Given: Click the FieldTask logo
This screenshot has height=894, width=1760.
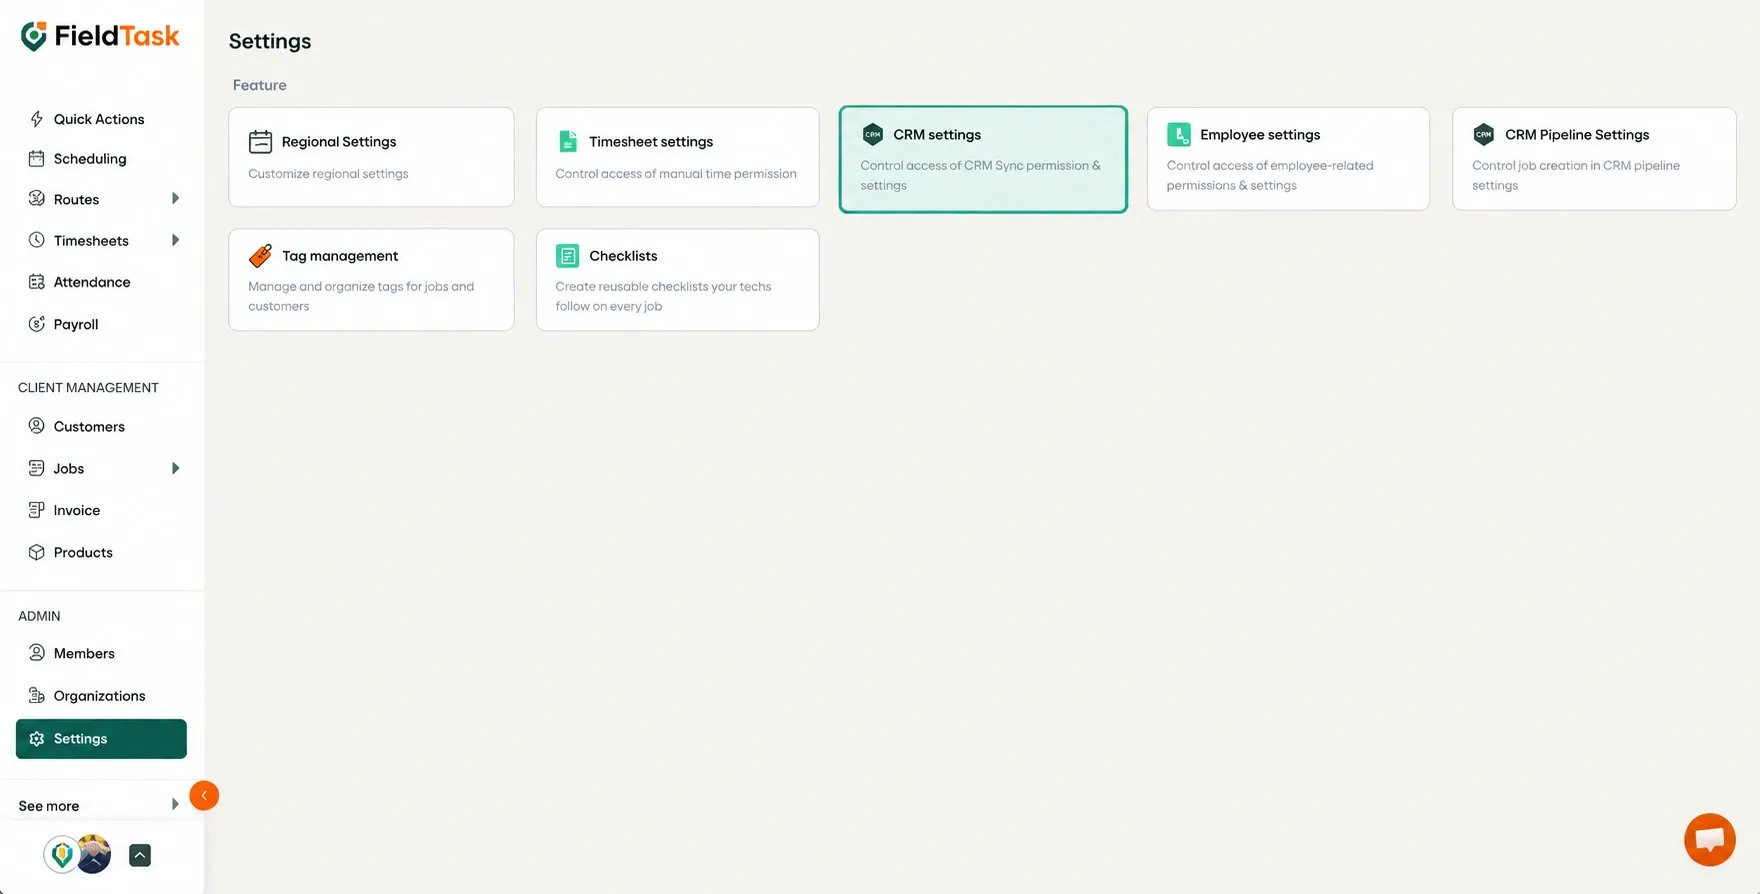Looking at the screenshot, I should click(100, 37).
